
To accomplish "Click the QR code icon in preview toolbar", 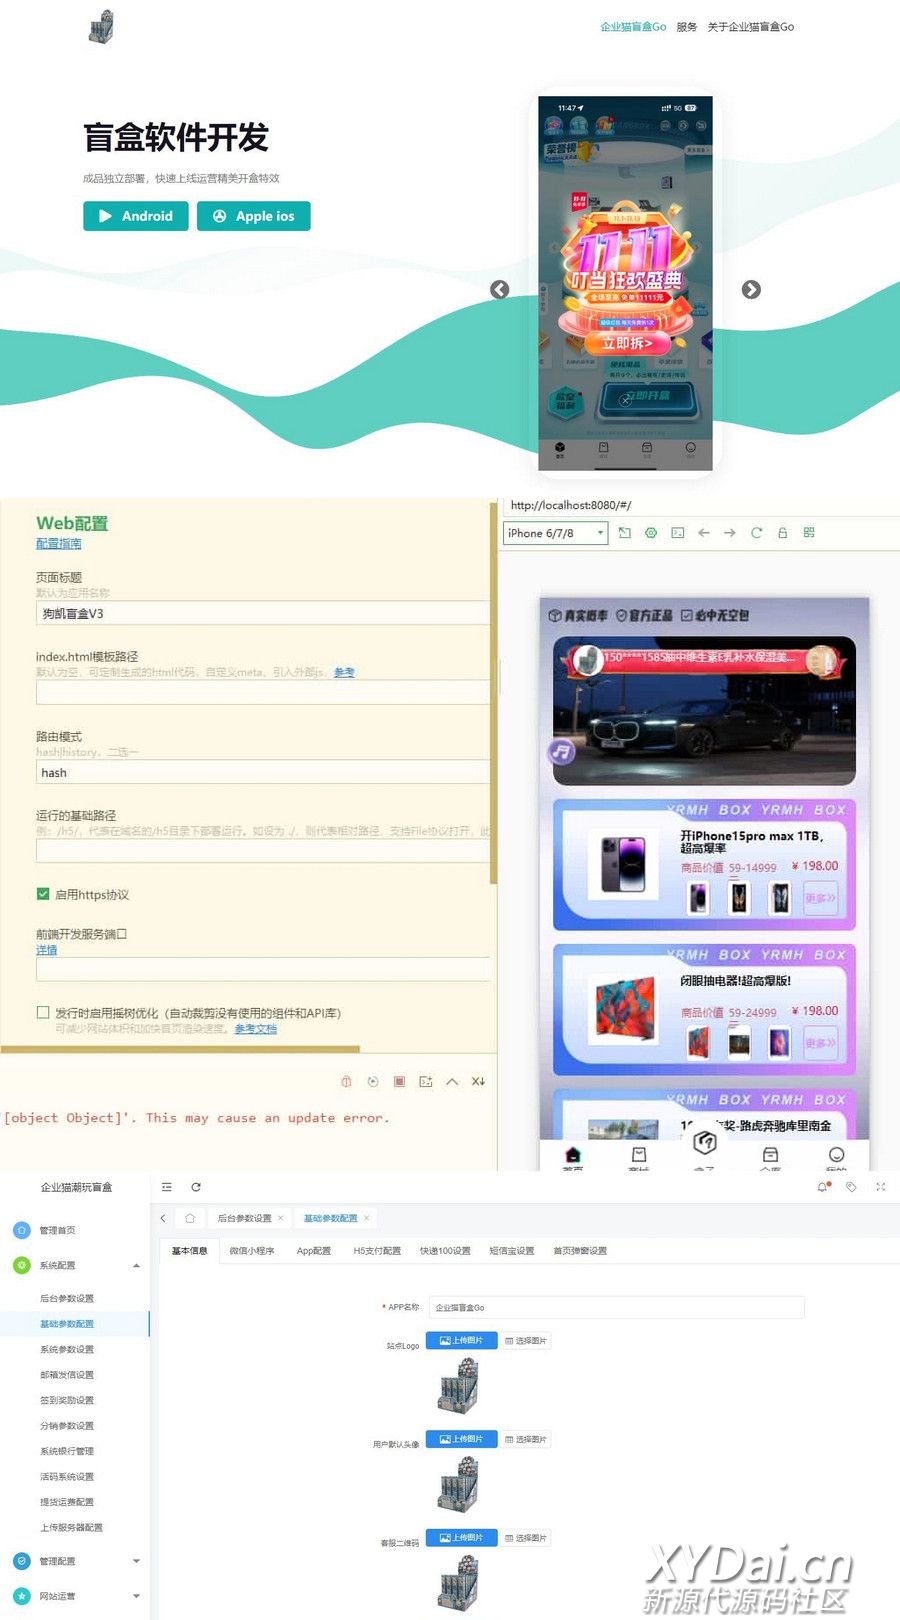I will pos(809,533).
